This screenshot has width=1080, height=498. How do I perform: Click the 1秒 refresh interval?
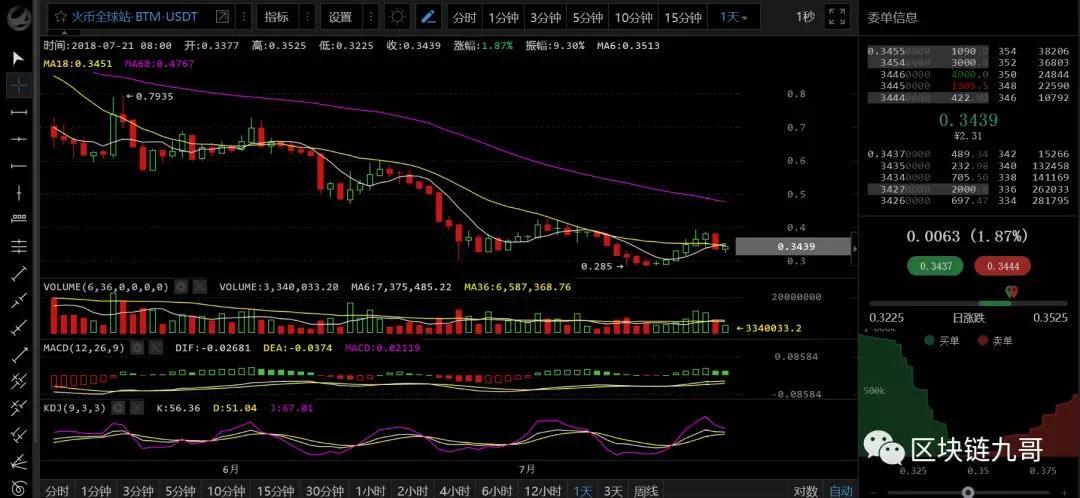(805, 17)
